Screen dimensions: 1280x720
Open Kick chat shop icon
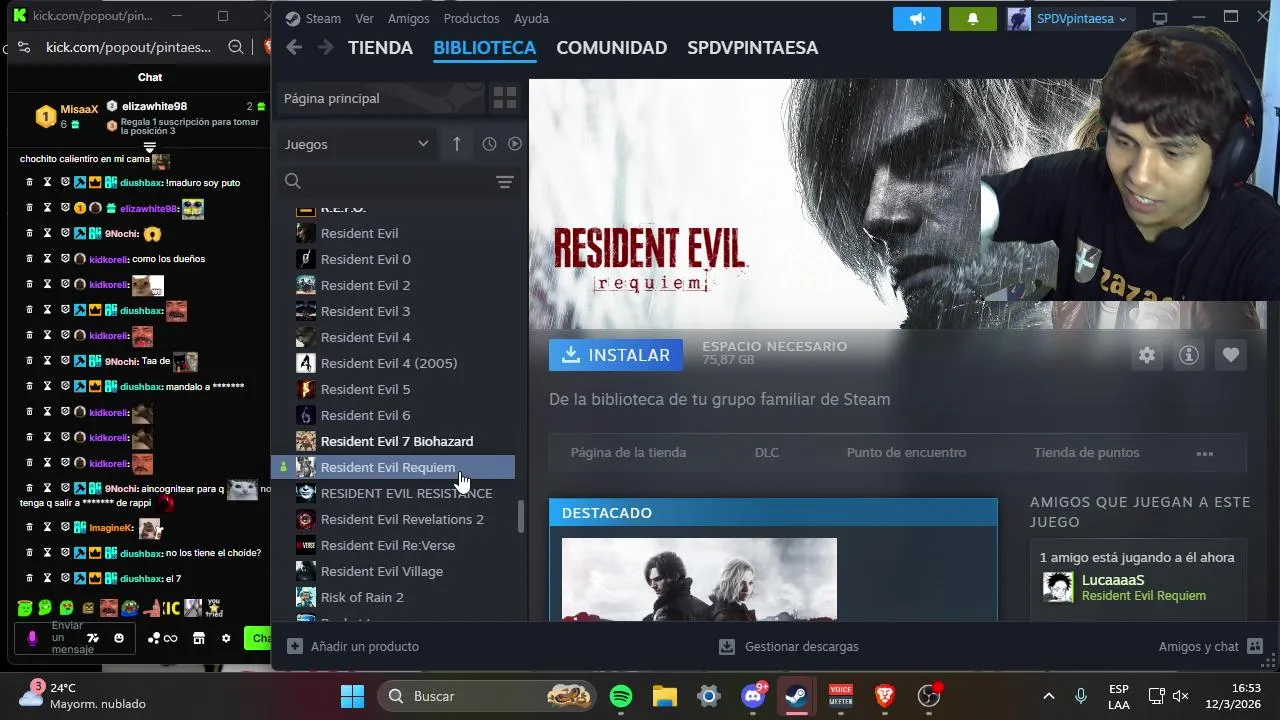(199, 638)
